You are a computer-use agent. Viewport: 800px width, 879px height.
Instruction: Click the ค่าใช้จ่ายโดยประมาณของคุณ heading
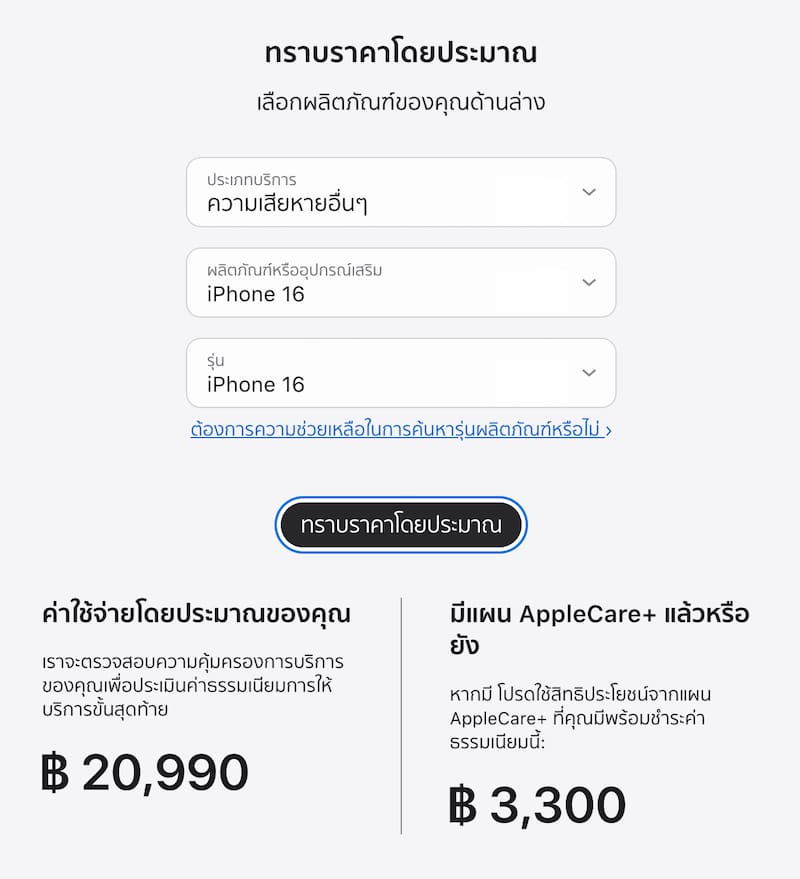coord(196,612)
